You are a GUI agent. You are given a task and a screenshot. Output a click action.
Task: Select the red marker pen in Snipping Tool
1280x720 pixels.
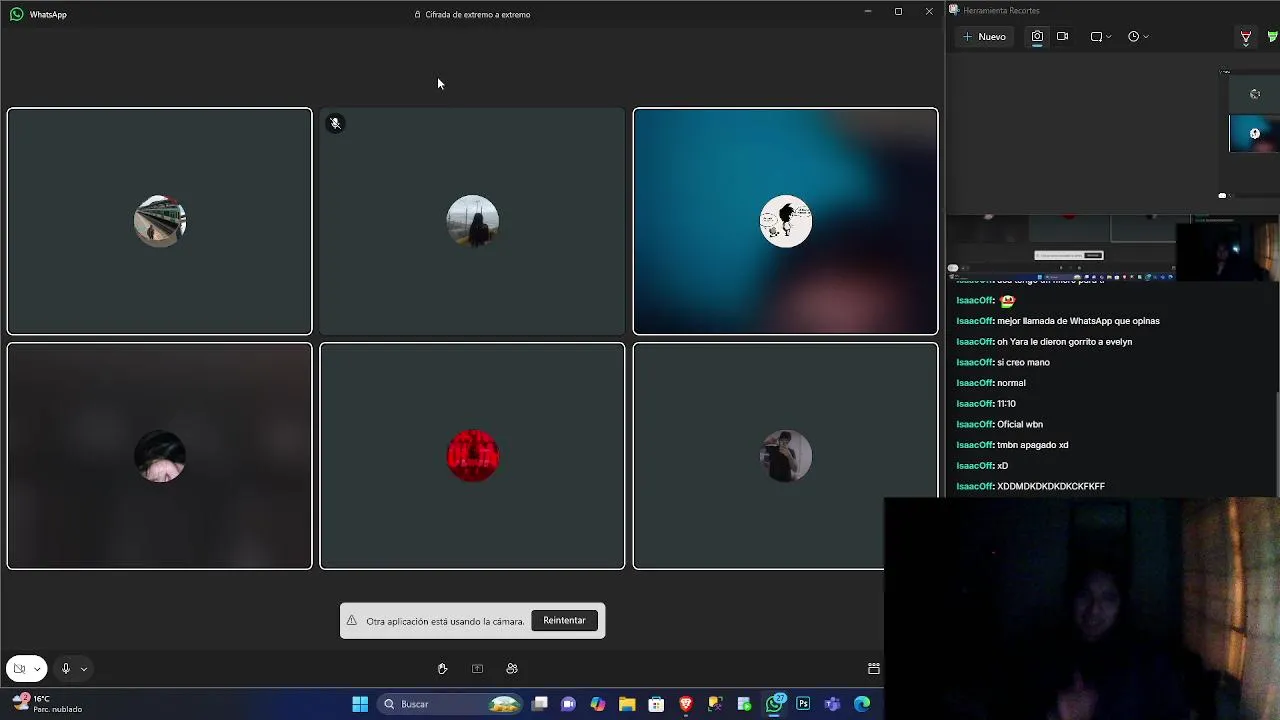[1246, 37]
